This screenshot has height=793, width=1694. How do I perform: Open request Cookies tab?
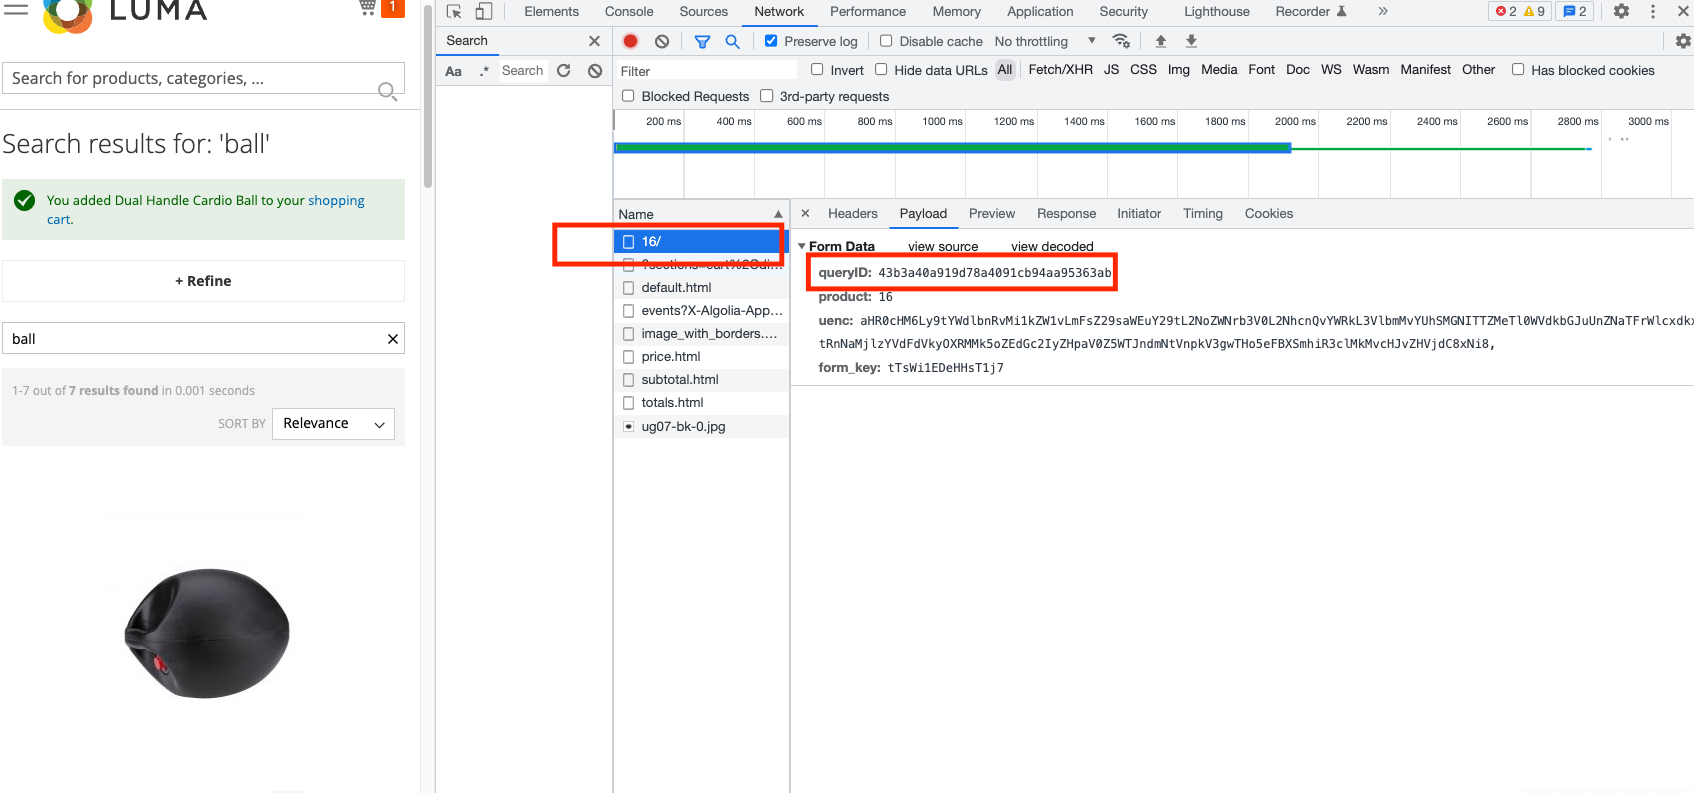(1269, 213)
